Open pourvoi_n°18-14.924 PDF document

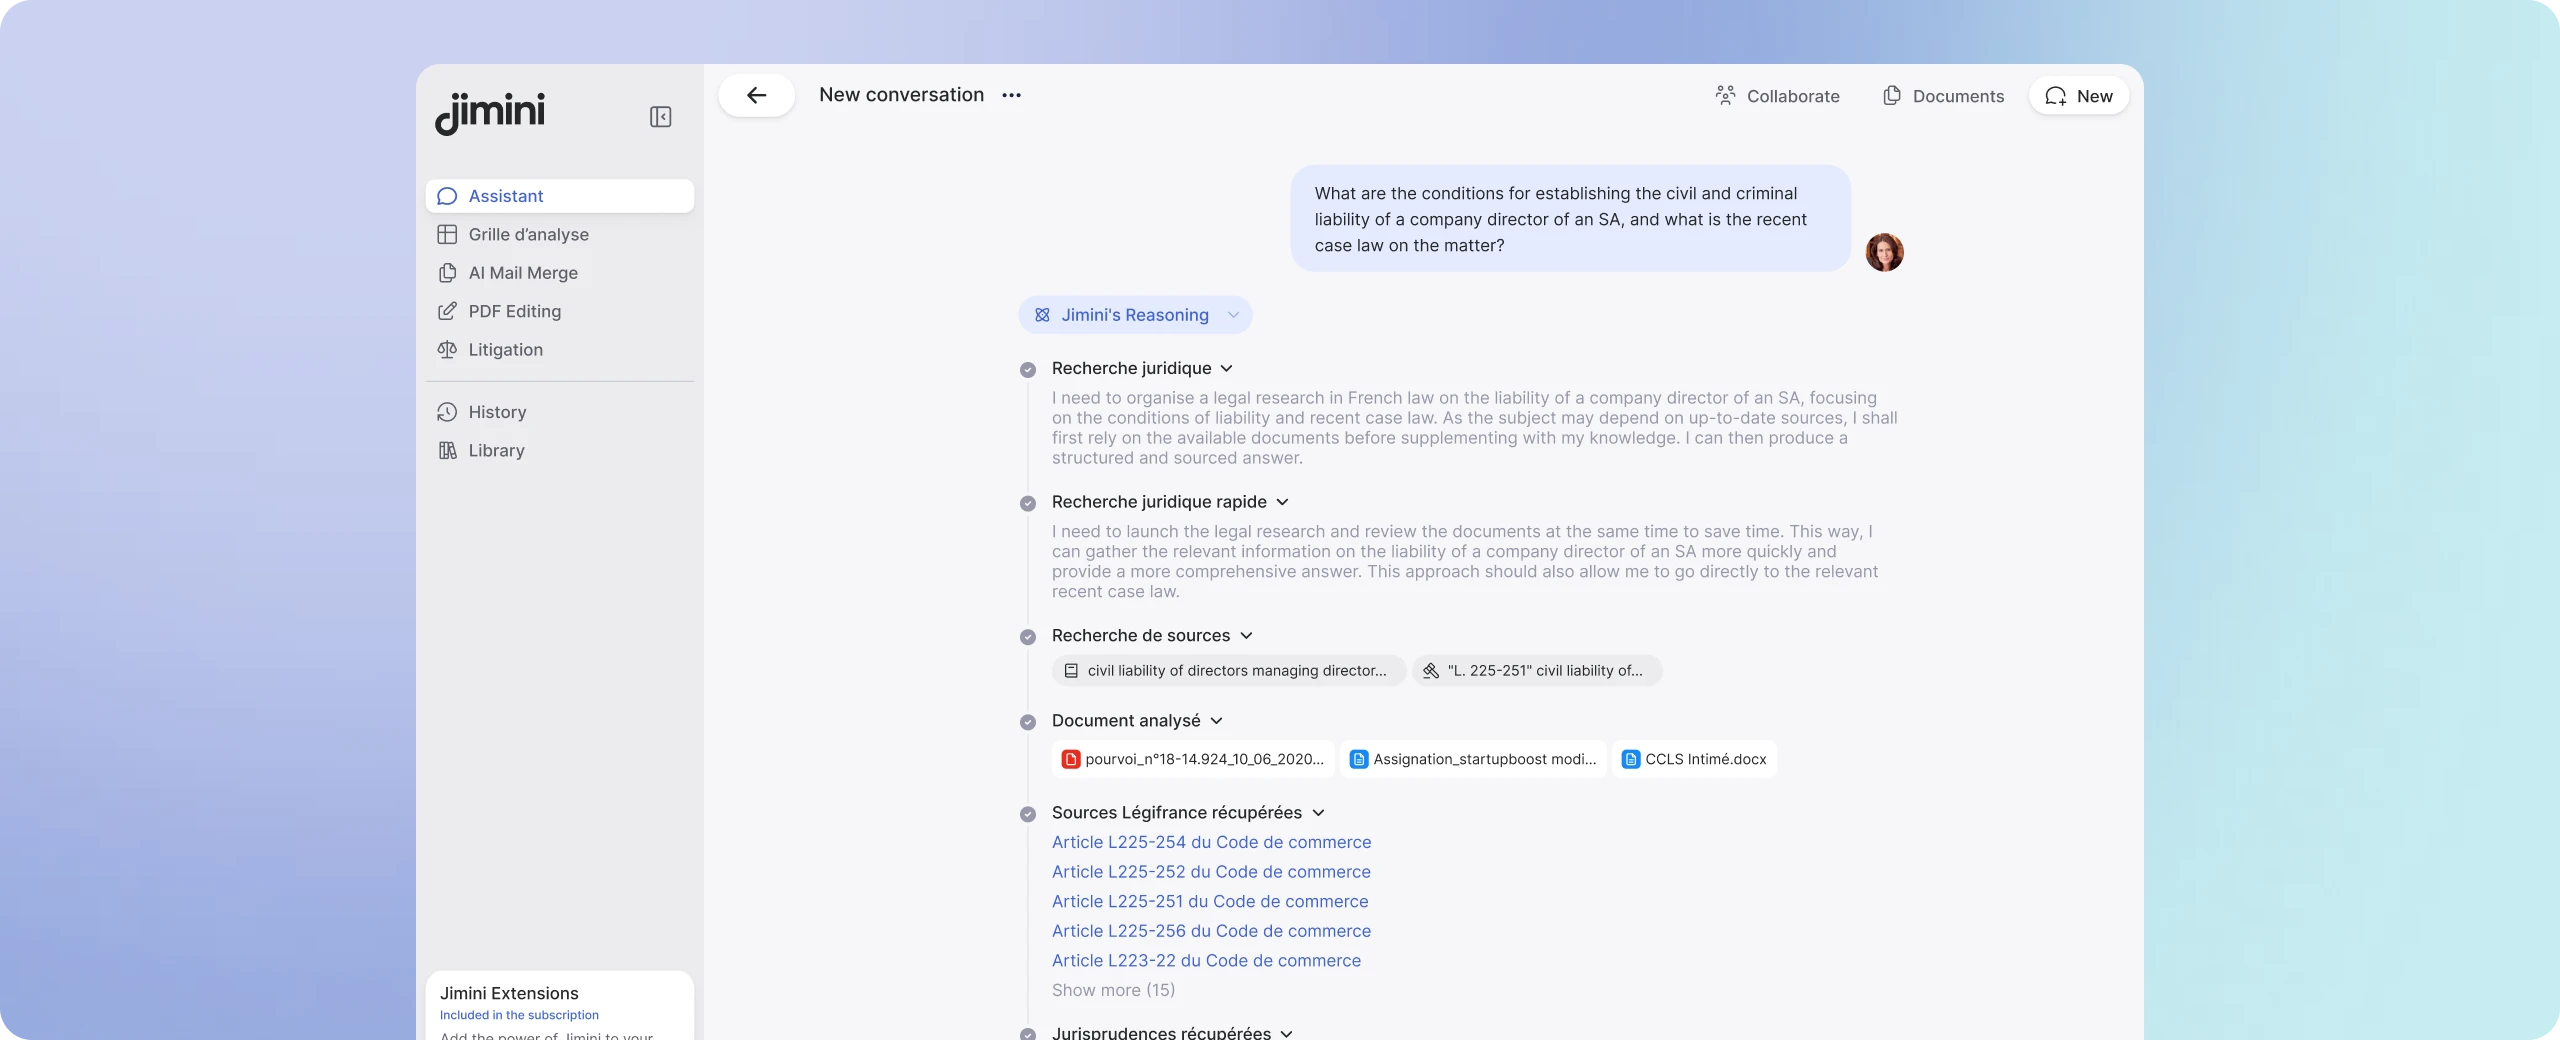1193,759
